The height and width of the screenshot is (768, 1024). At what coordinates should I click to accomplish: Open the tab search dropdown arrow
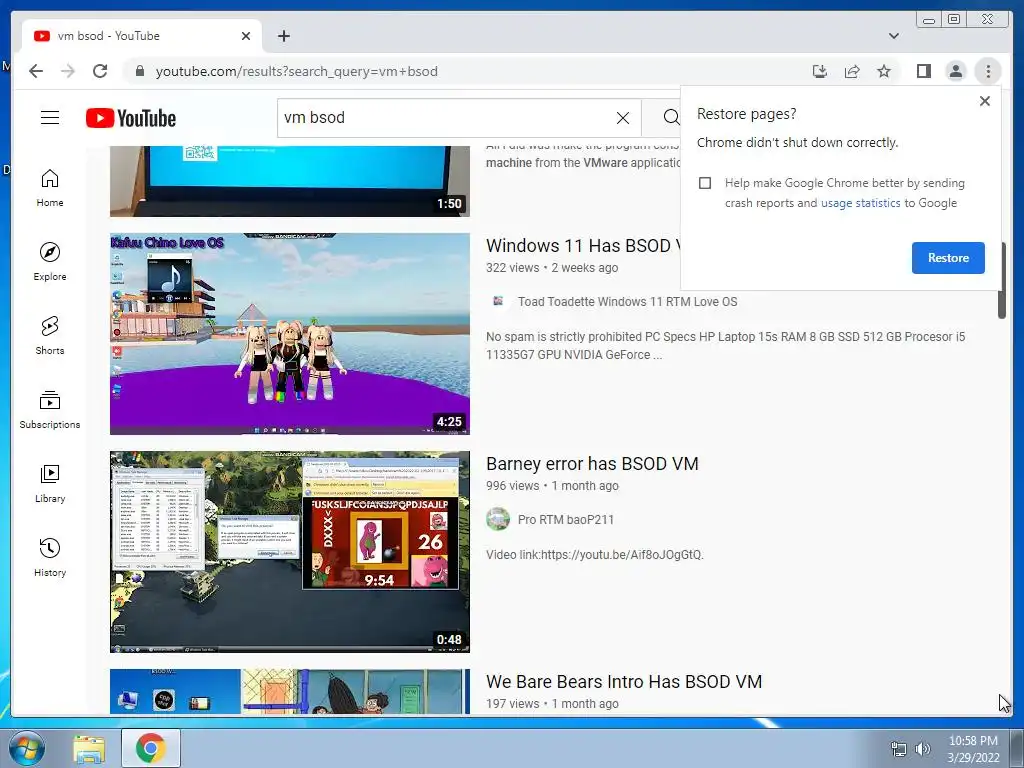[x=893, y=36]
